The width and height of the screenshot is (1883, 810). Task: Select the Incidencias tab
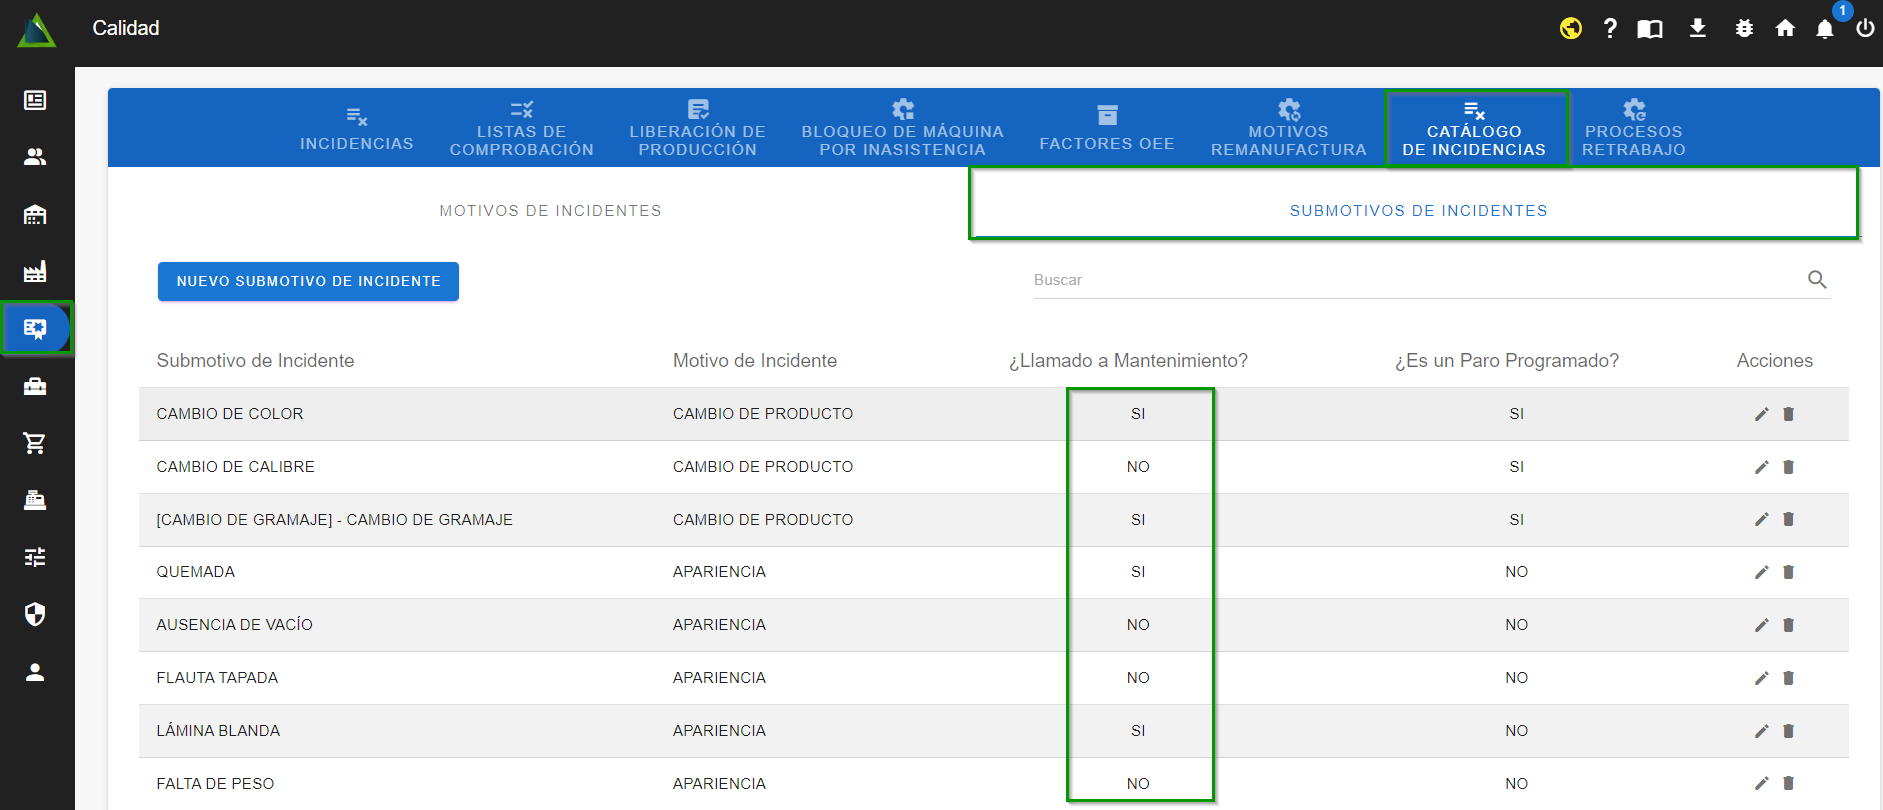[x=357, y=129]
